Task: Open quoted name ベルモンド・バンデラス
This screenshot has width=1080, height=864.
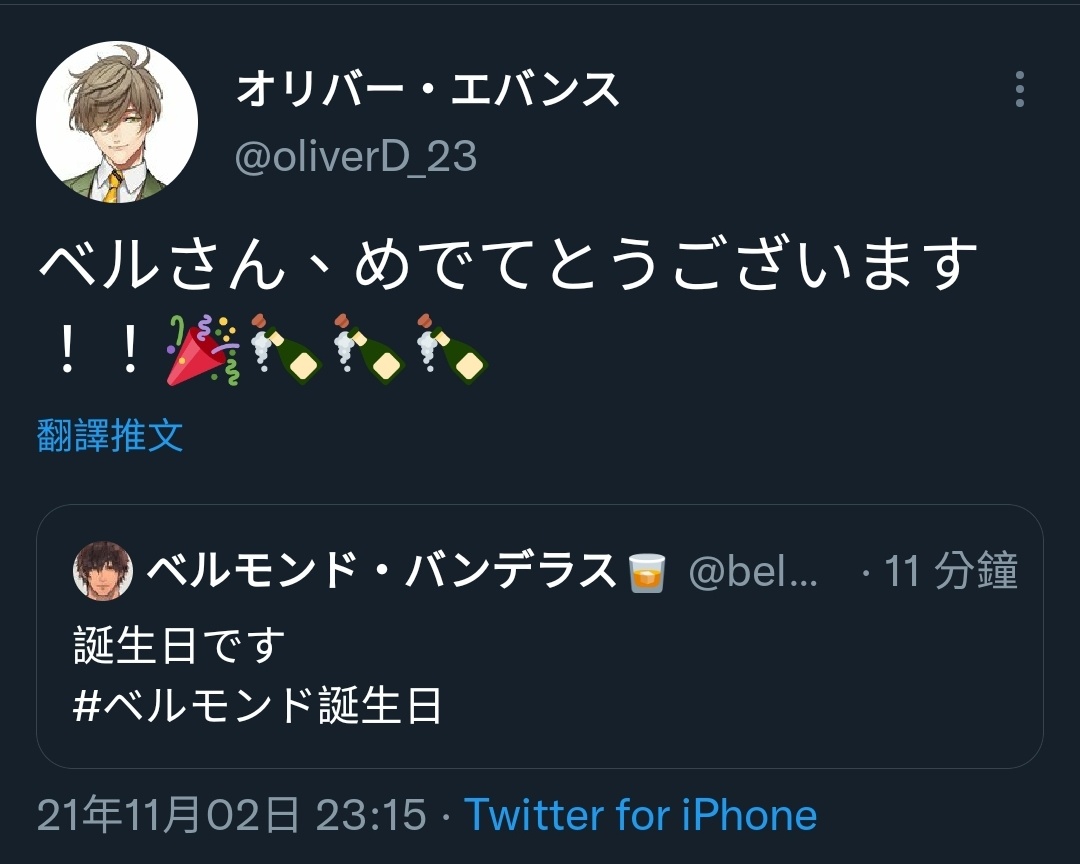Action: click(x=381, y=571)
